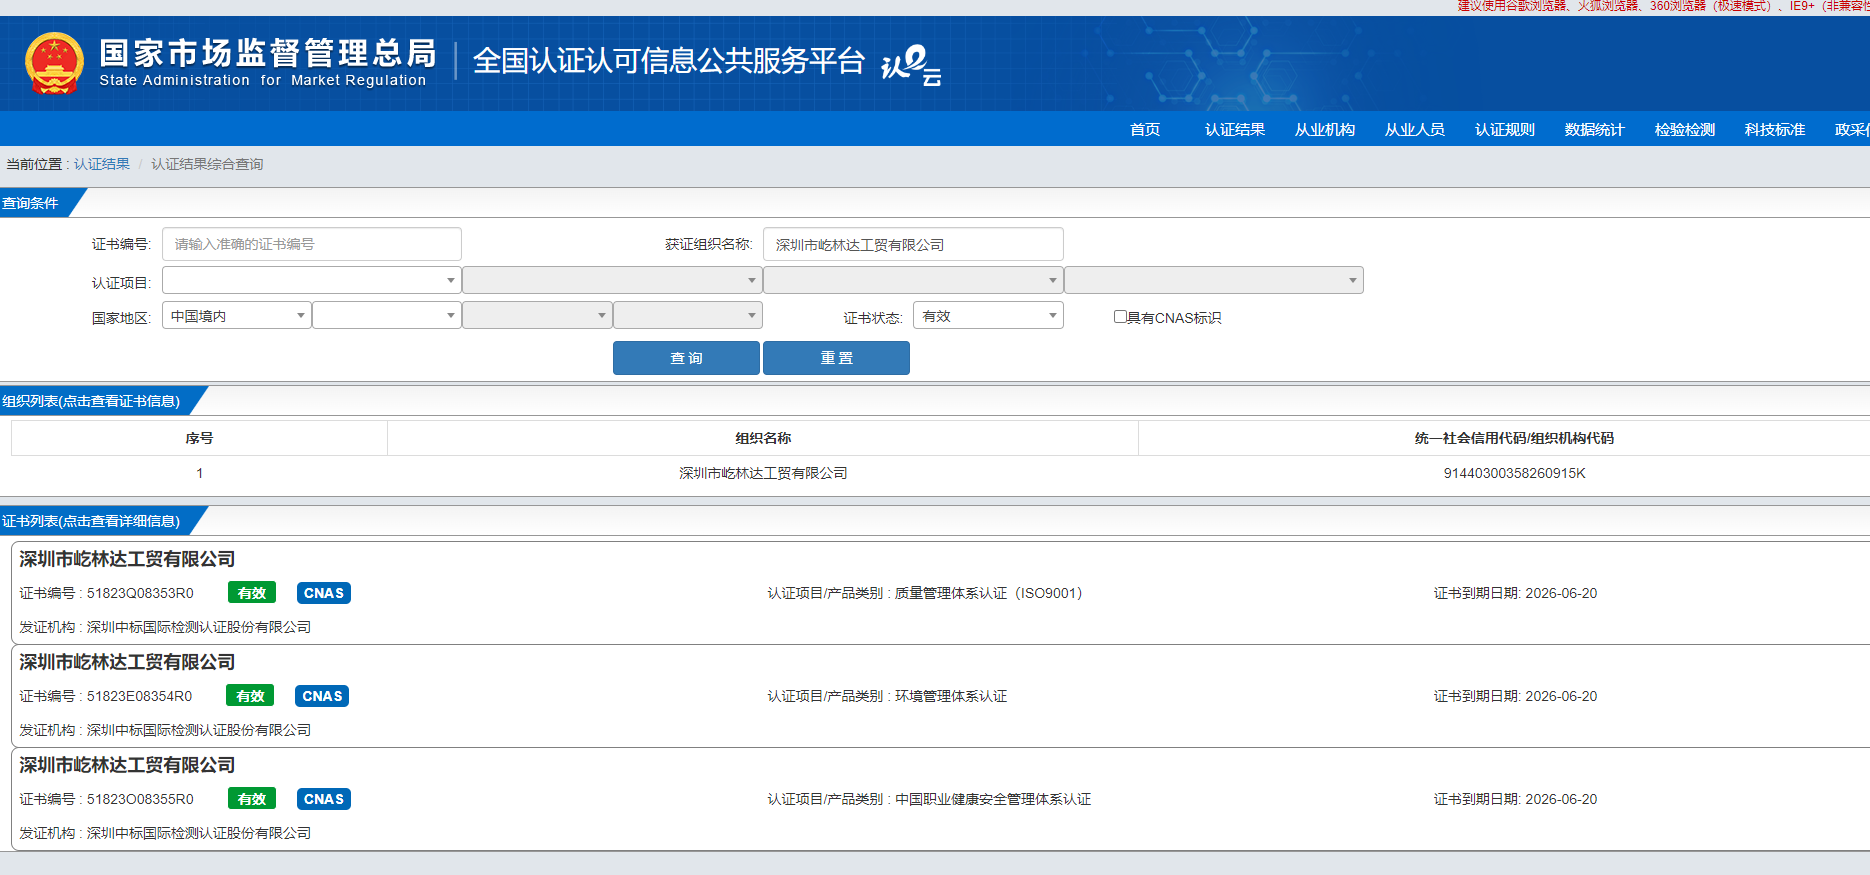
Task: Click green 有效 badge on ISO9001 certificate
Action: [x=251, y=593]
